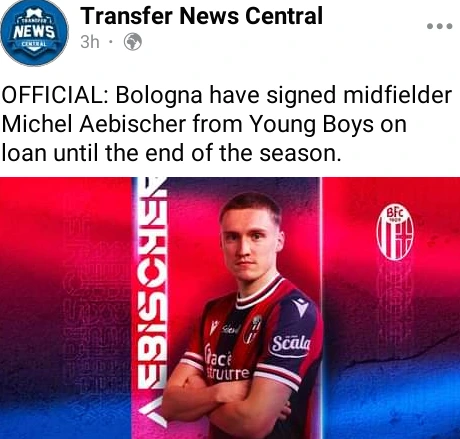Screen dimensions: 460x439
Task: Click the Transfer News Central page name
Action: click(x=201, y=16)
